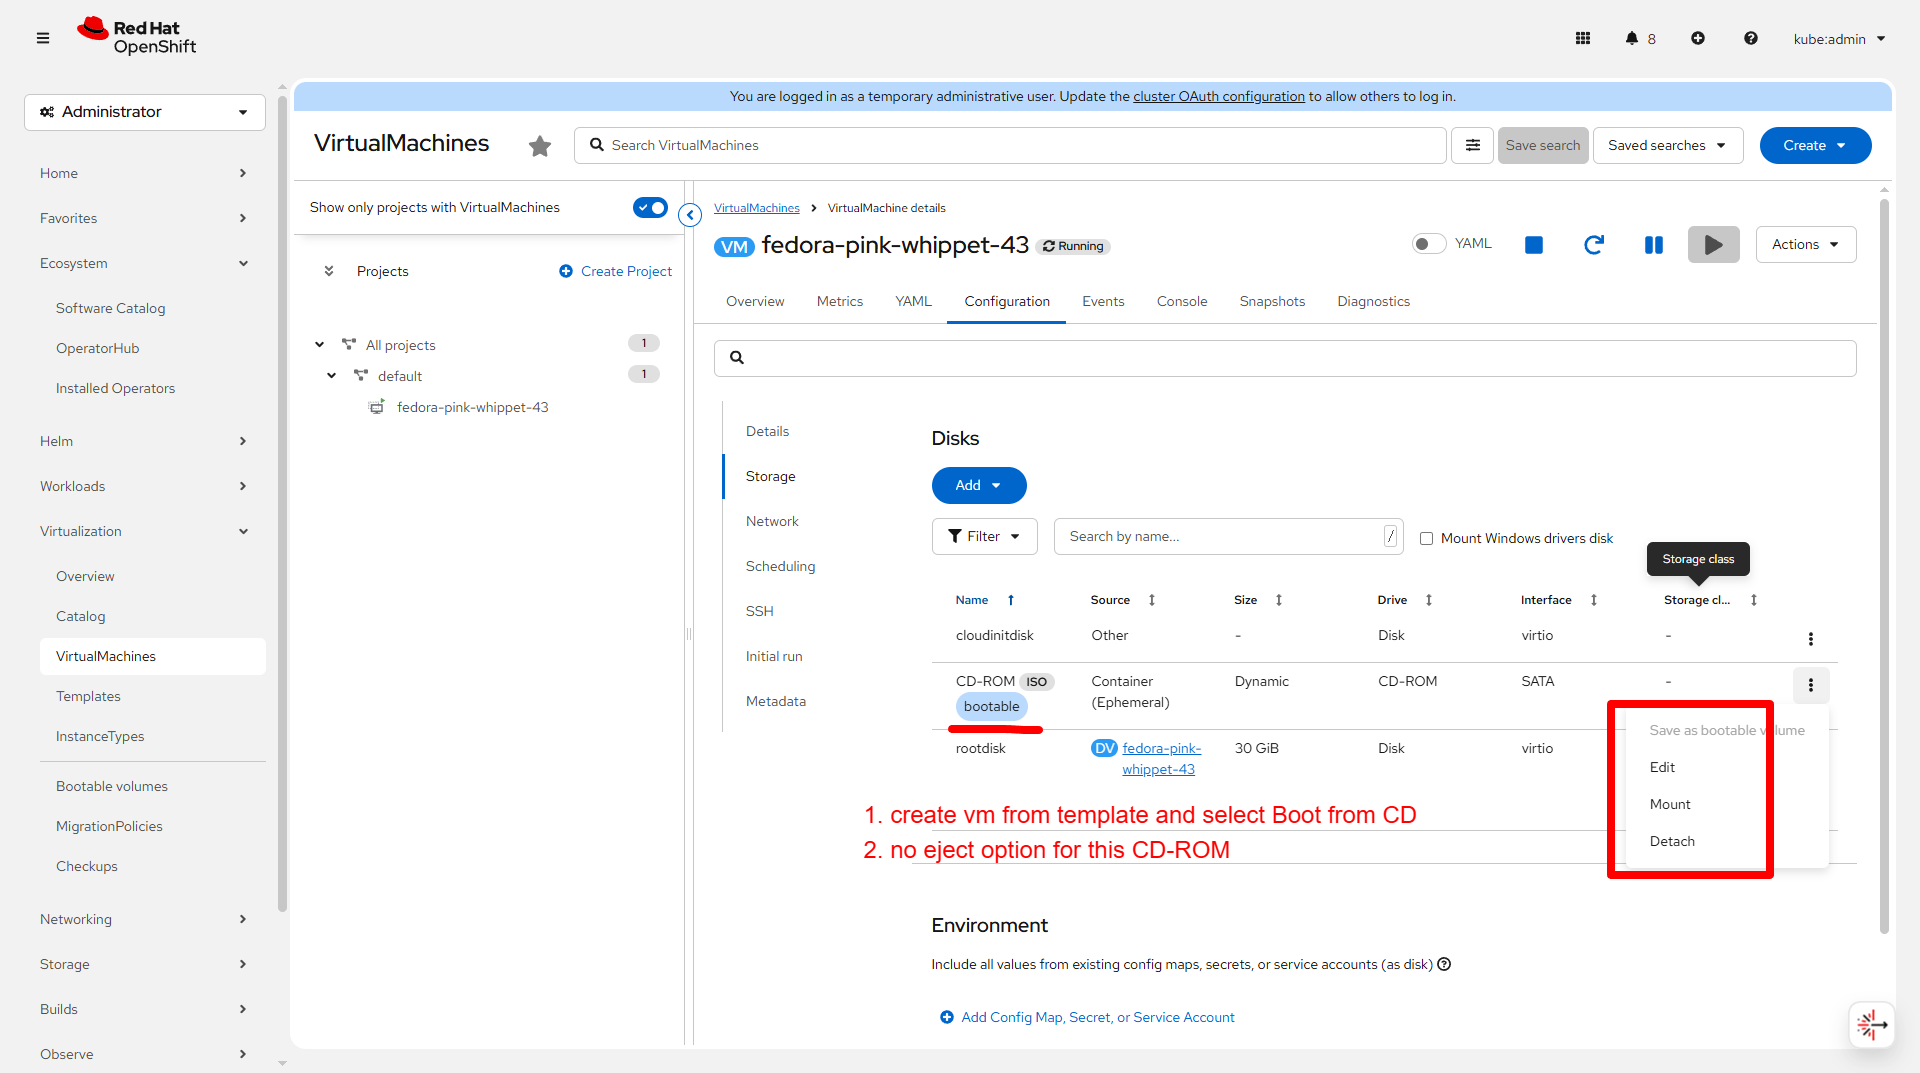1920x1073 pixels.
Task: Open the help question mark menu
Action: pyautogui.click(x=1751, y=38)
